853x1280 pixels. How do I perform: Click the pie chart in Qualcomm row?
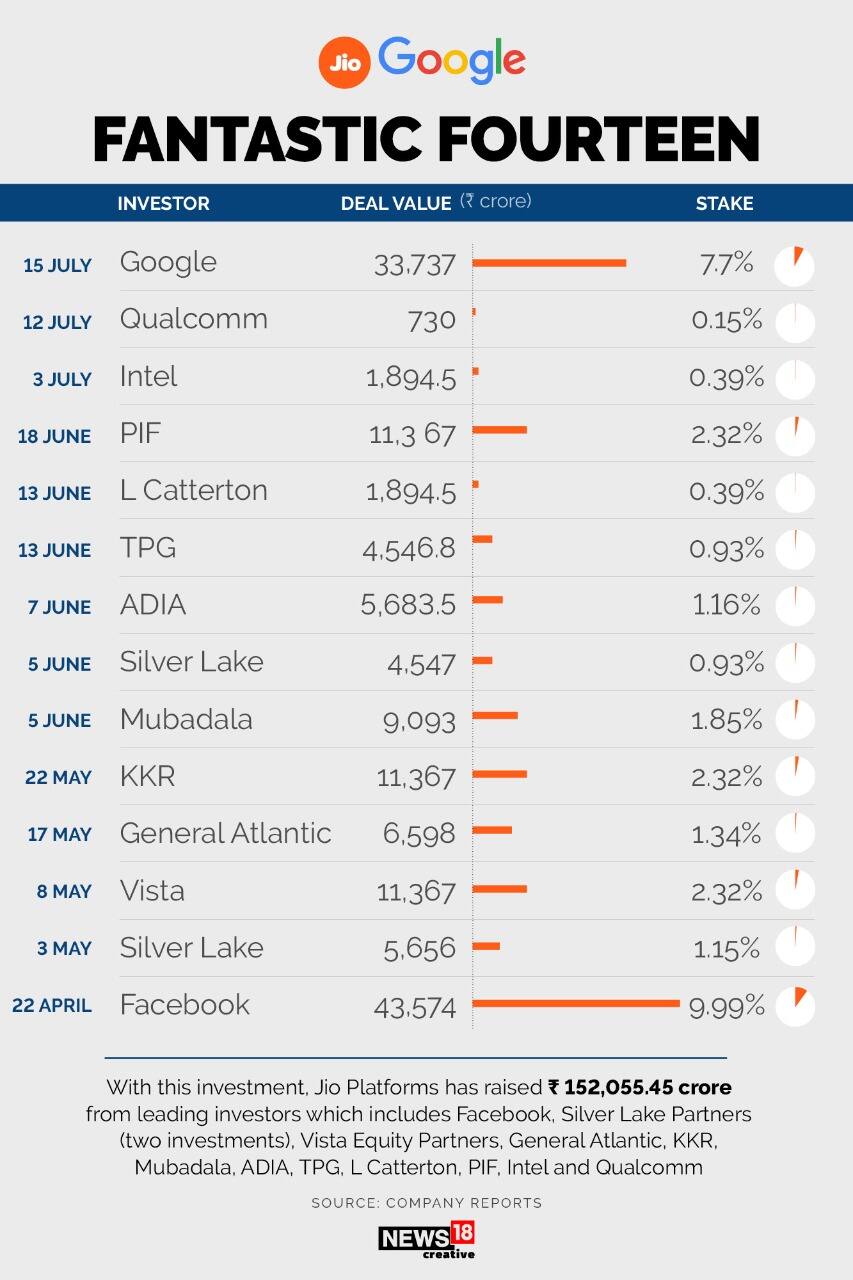click(x=795, y=322)
